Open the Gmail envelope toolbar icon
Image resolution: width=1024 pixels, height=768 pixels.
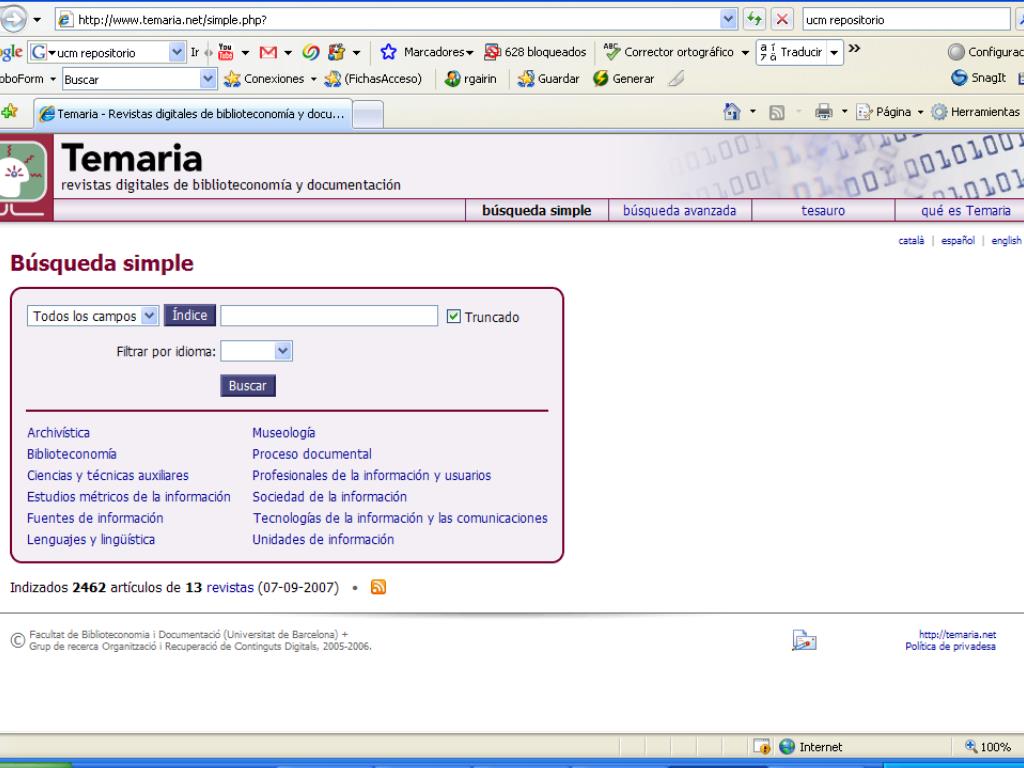pyautogui.click(x=268, y=52)
